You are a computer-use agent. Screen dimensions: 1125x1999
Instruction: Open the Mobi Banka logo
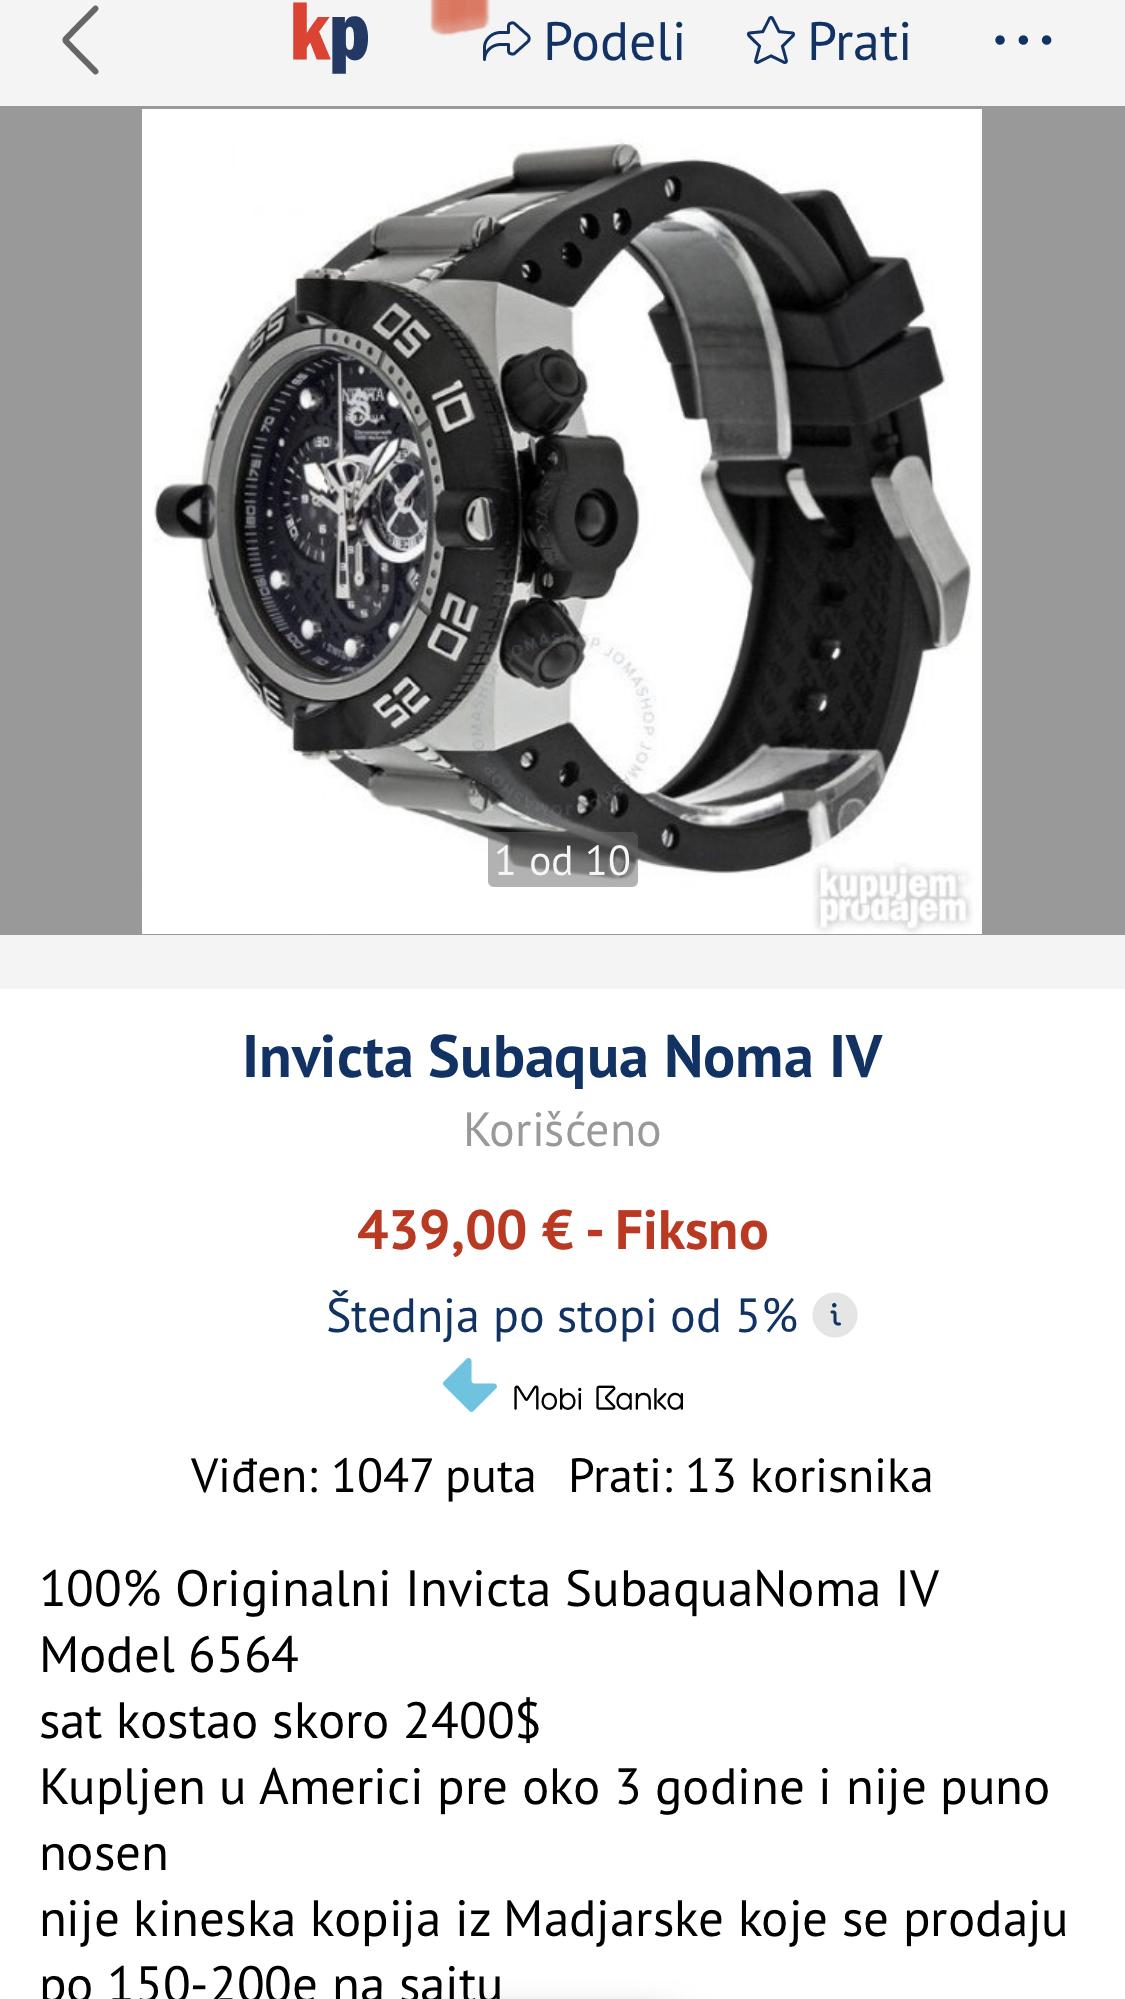point(563,1386)
